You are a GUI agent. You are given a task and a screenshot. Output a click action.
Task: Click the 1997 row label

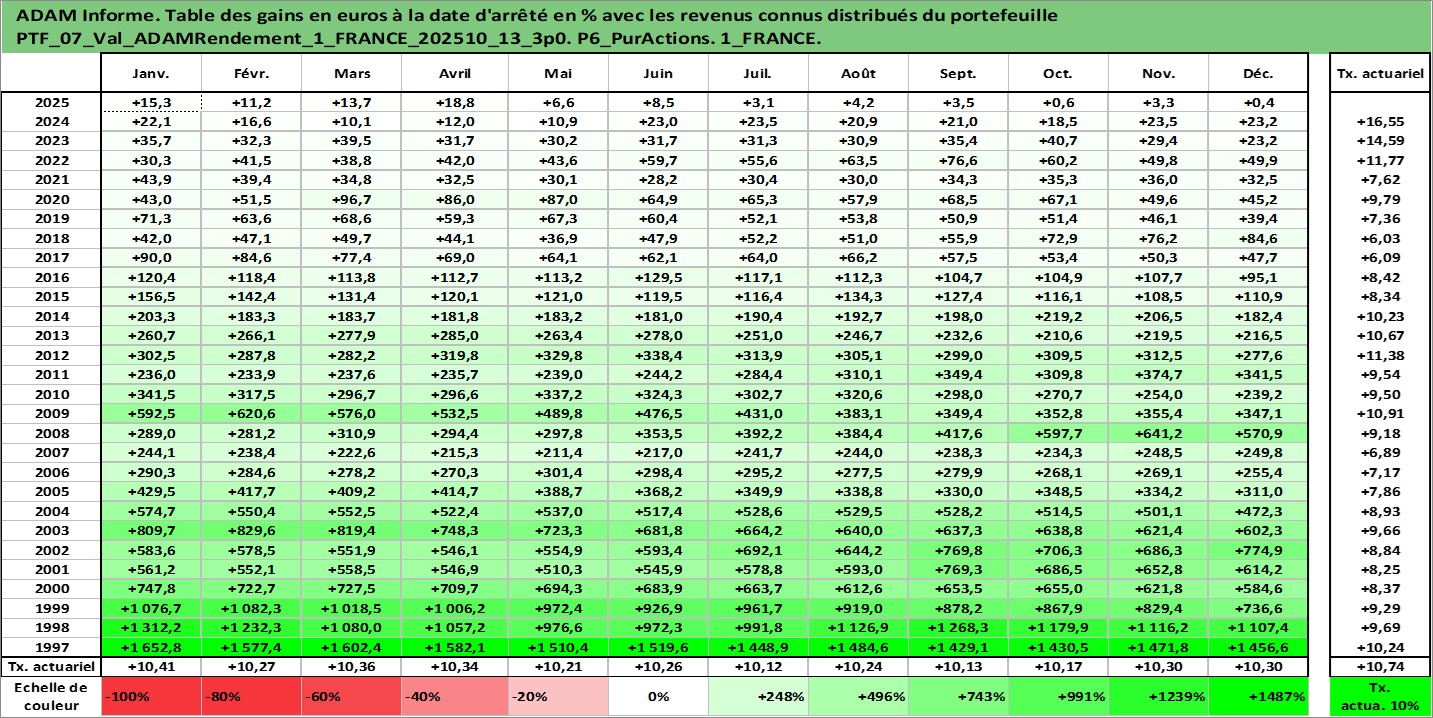pos(51,647)
